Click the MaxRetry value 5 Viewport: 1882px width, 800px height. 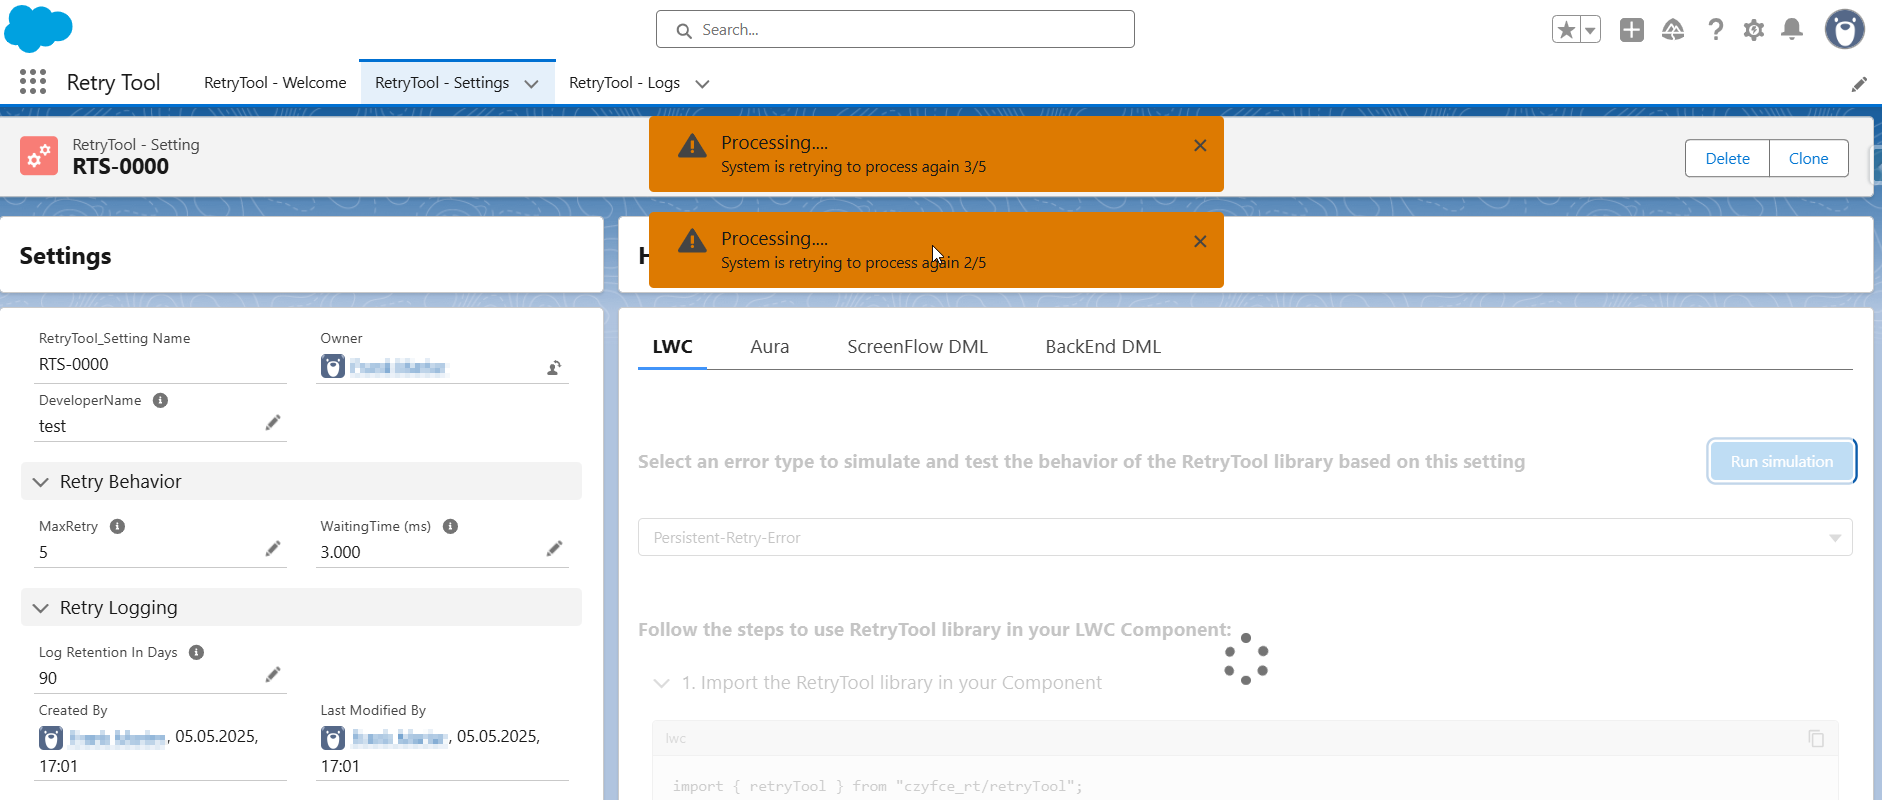43,552
